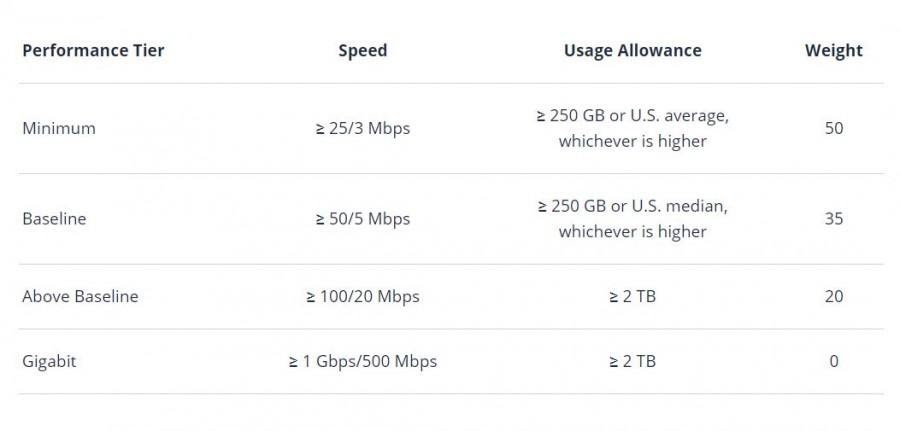Select the Minimum tier row label
This screenshot has height=431, width=900.
click(59, 128)
